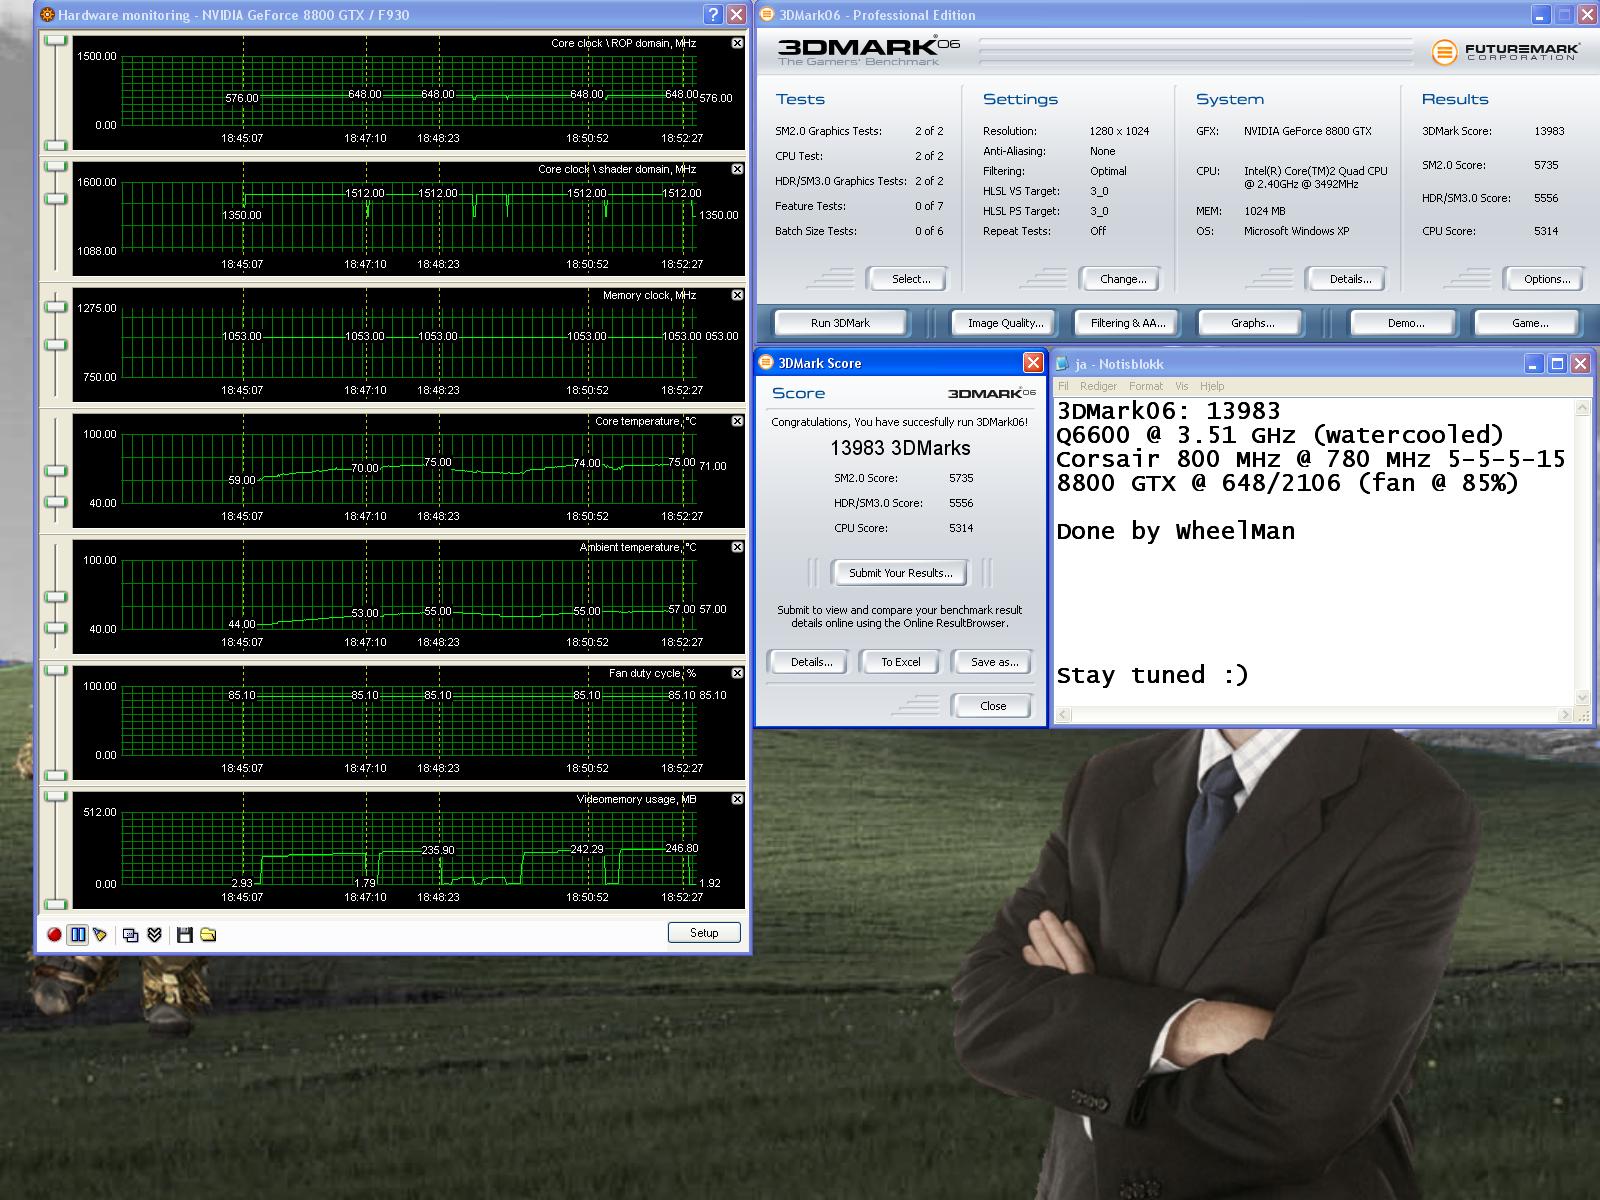The height and width of the screenshot is (1200, 1600).
Task: Click the Notisblokk vertical scrollbar up arrow
Action: 1582,407
